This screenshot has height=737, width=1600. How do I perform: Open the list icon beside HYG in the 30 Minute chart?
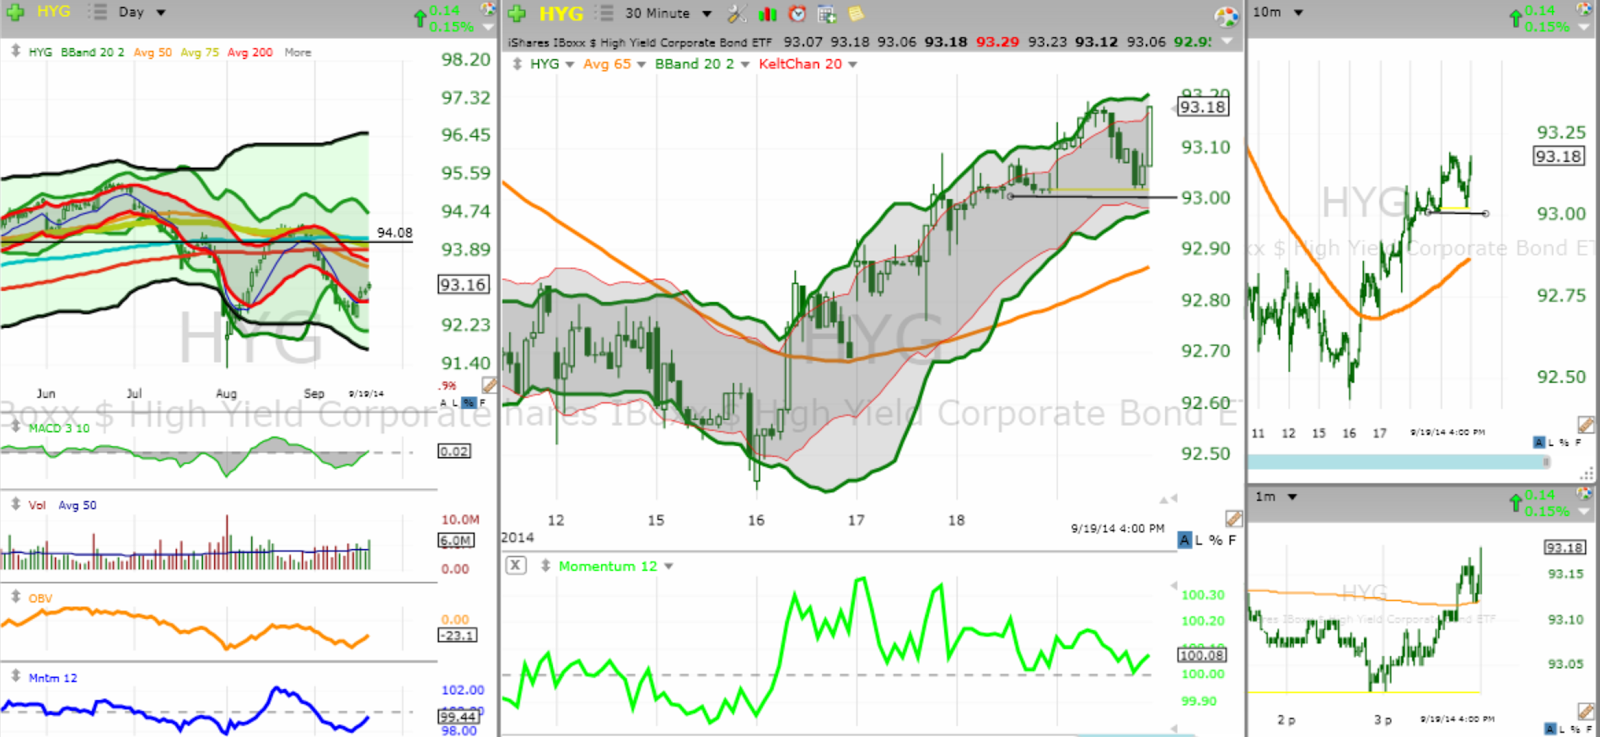point(605,13)
